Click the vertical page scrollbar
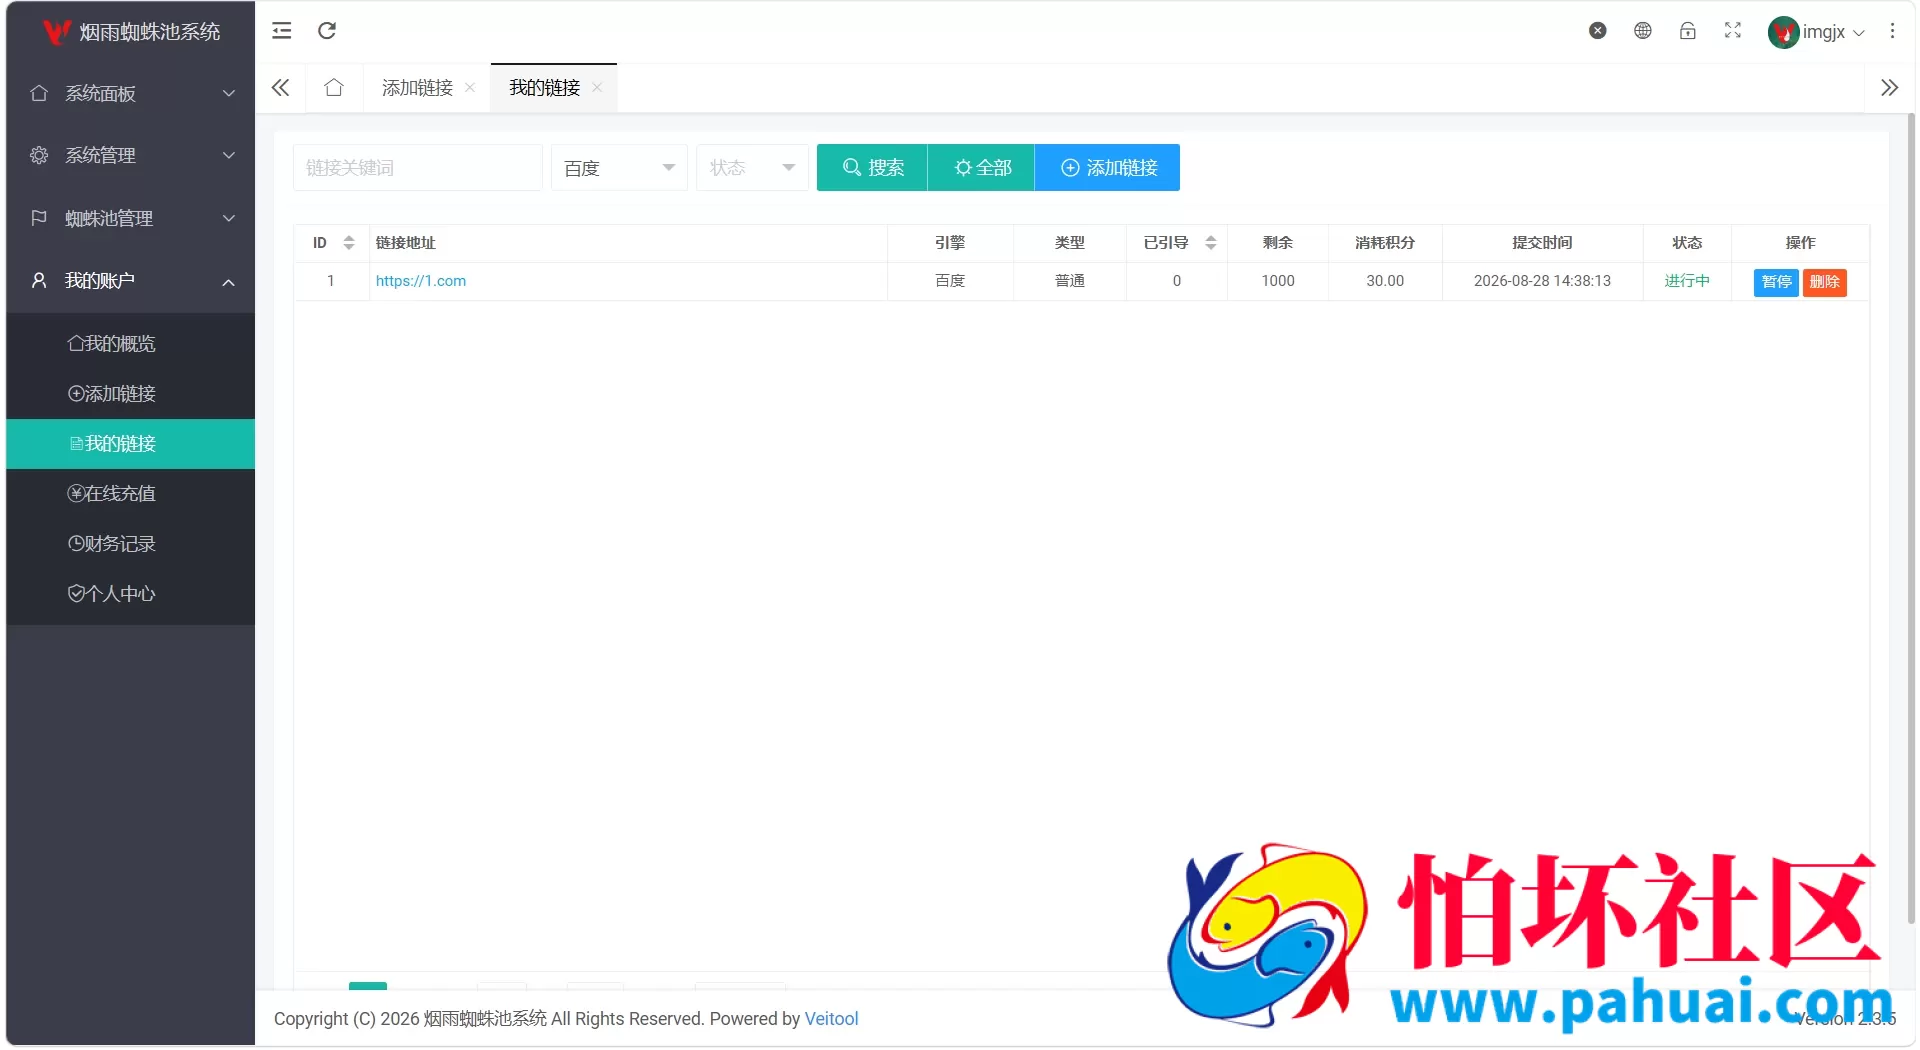1920x1050 pixels. tap(1911, 520)
